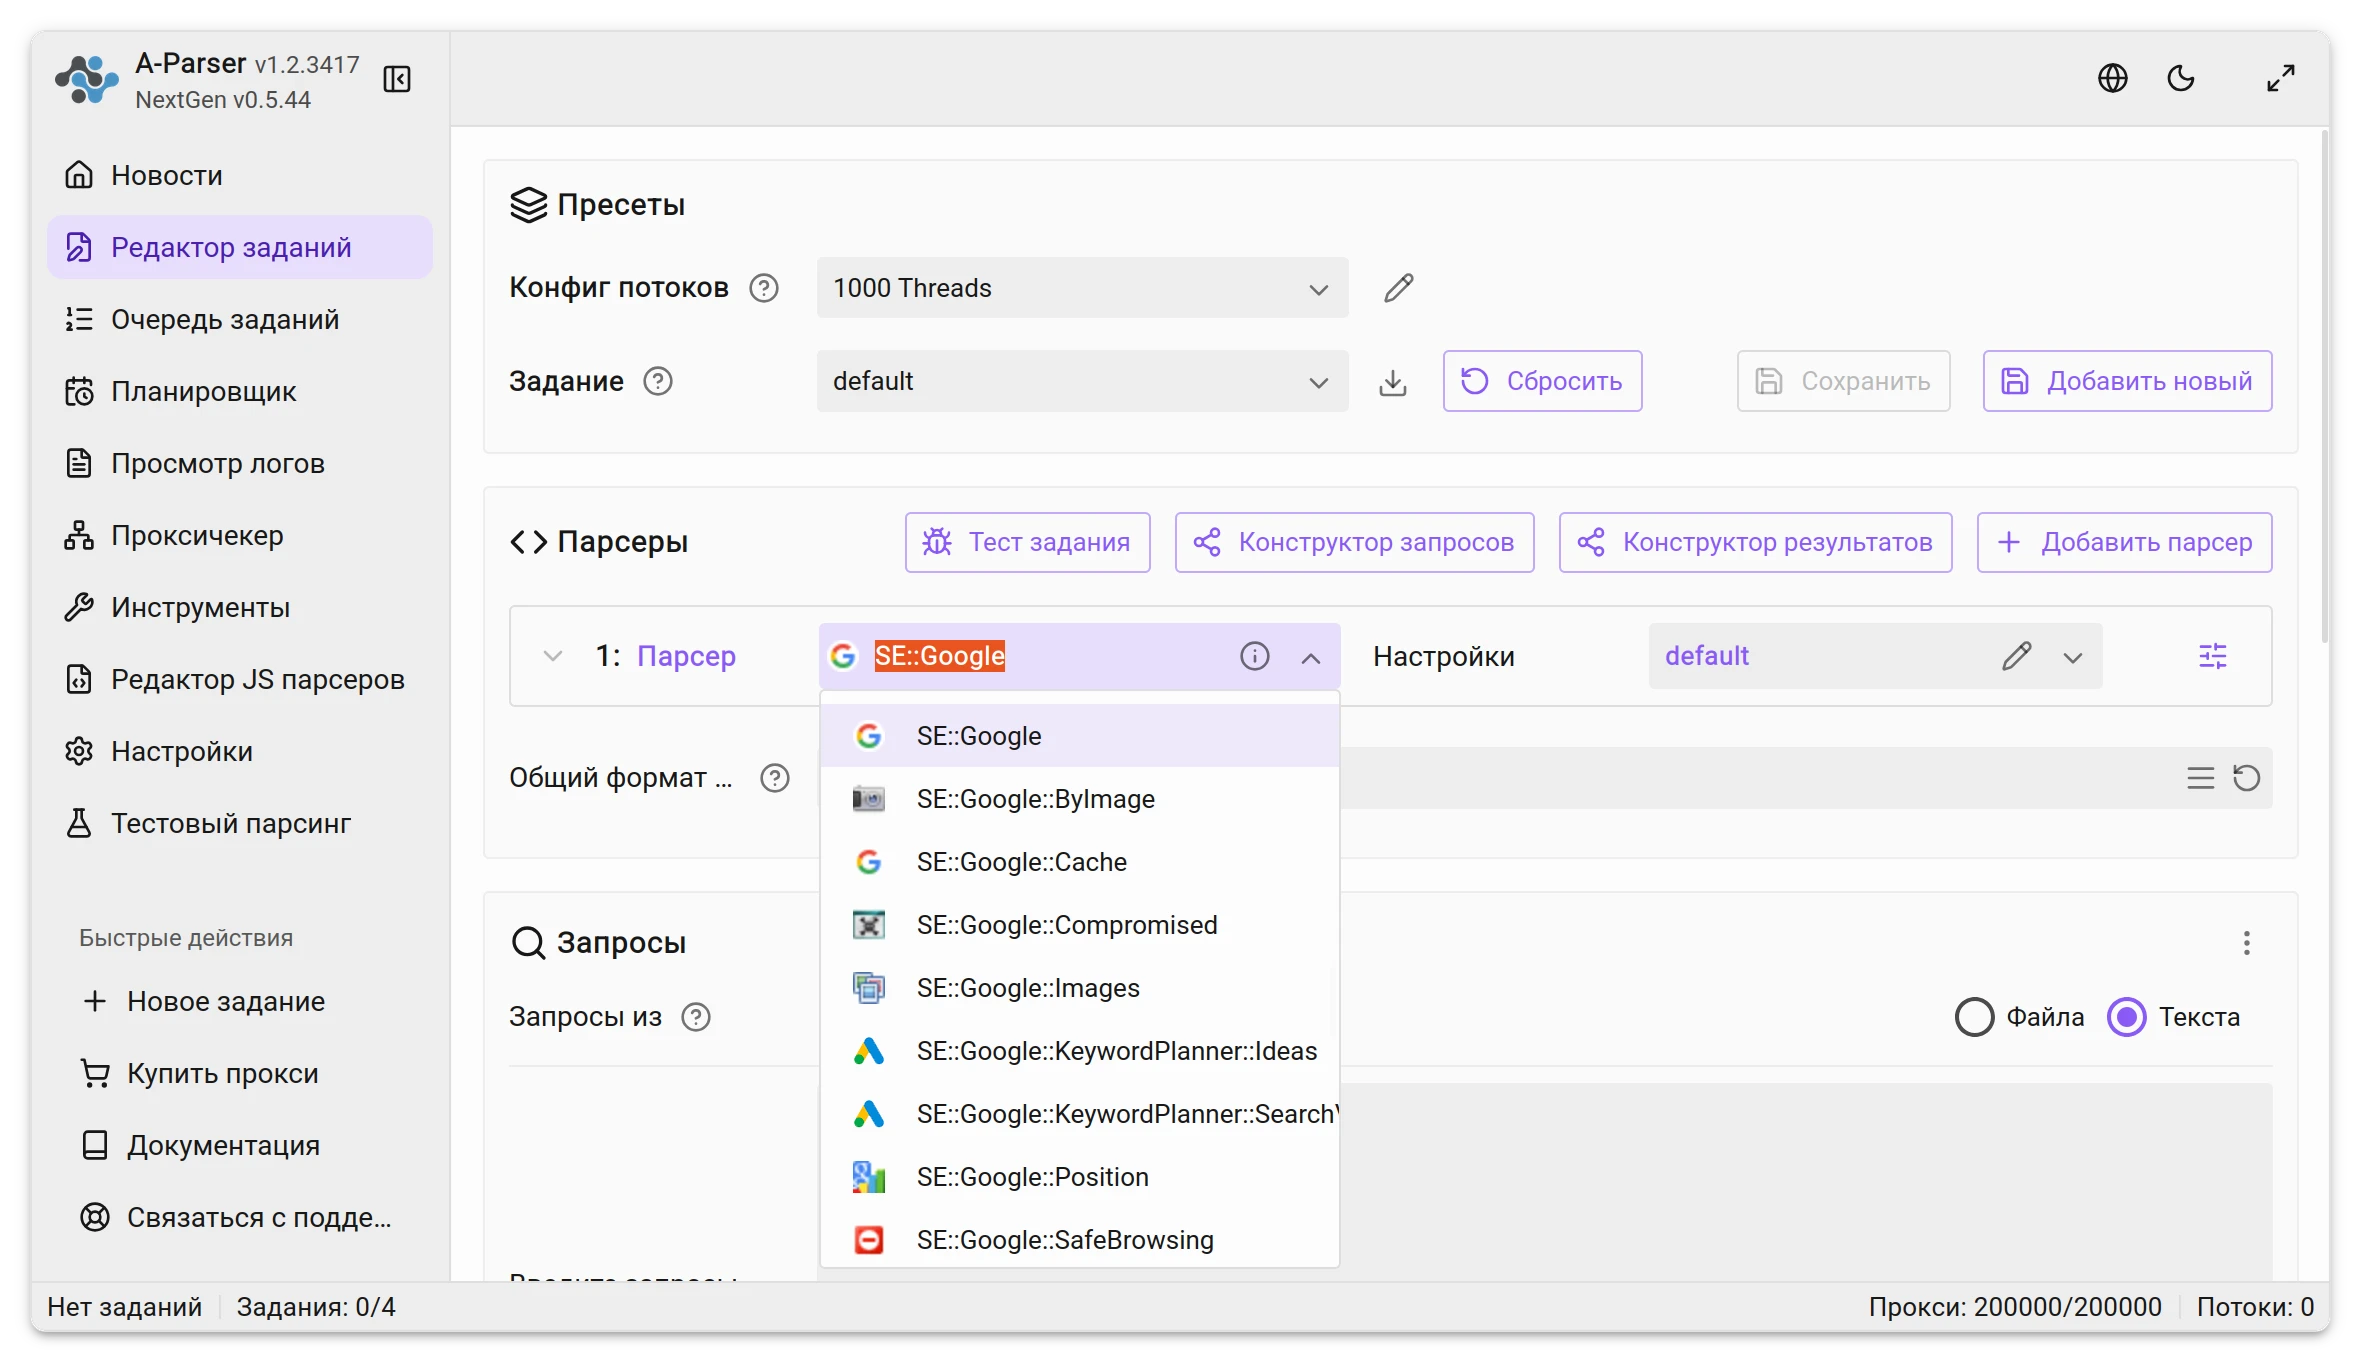Viewport: 2361px width, 1362px height.
Task: Edit the thread config pencil icon
Action: [1398, 288]
